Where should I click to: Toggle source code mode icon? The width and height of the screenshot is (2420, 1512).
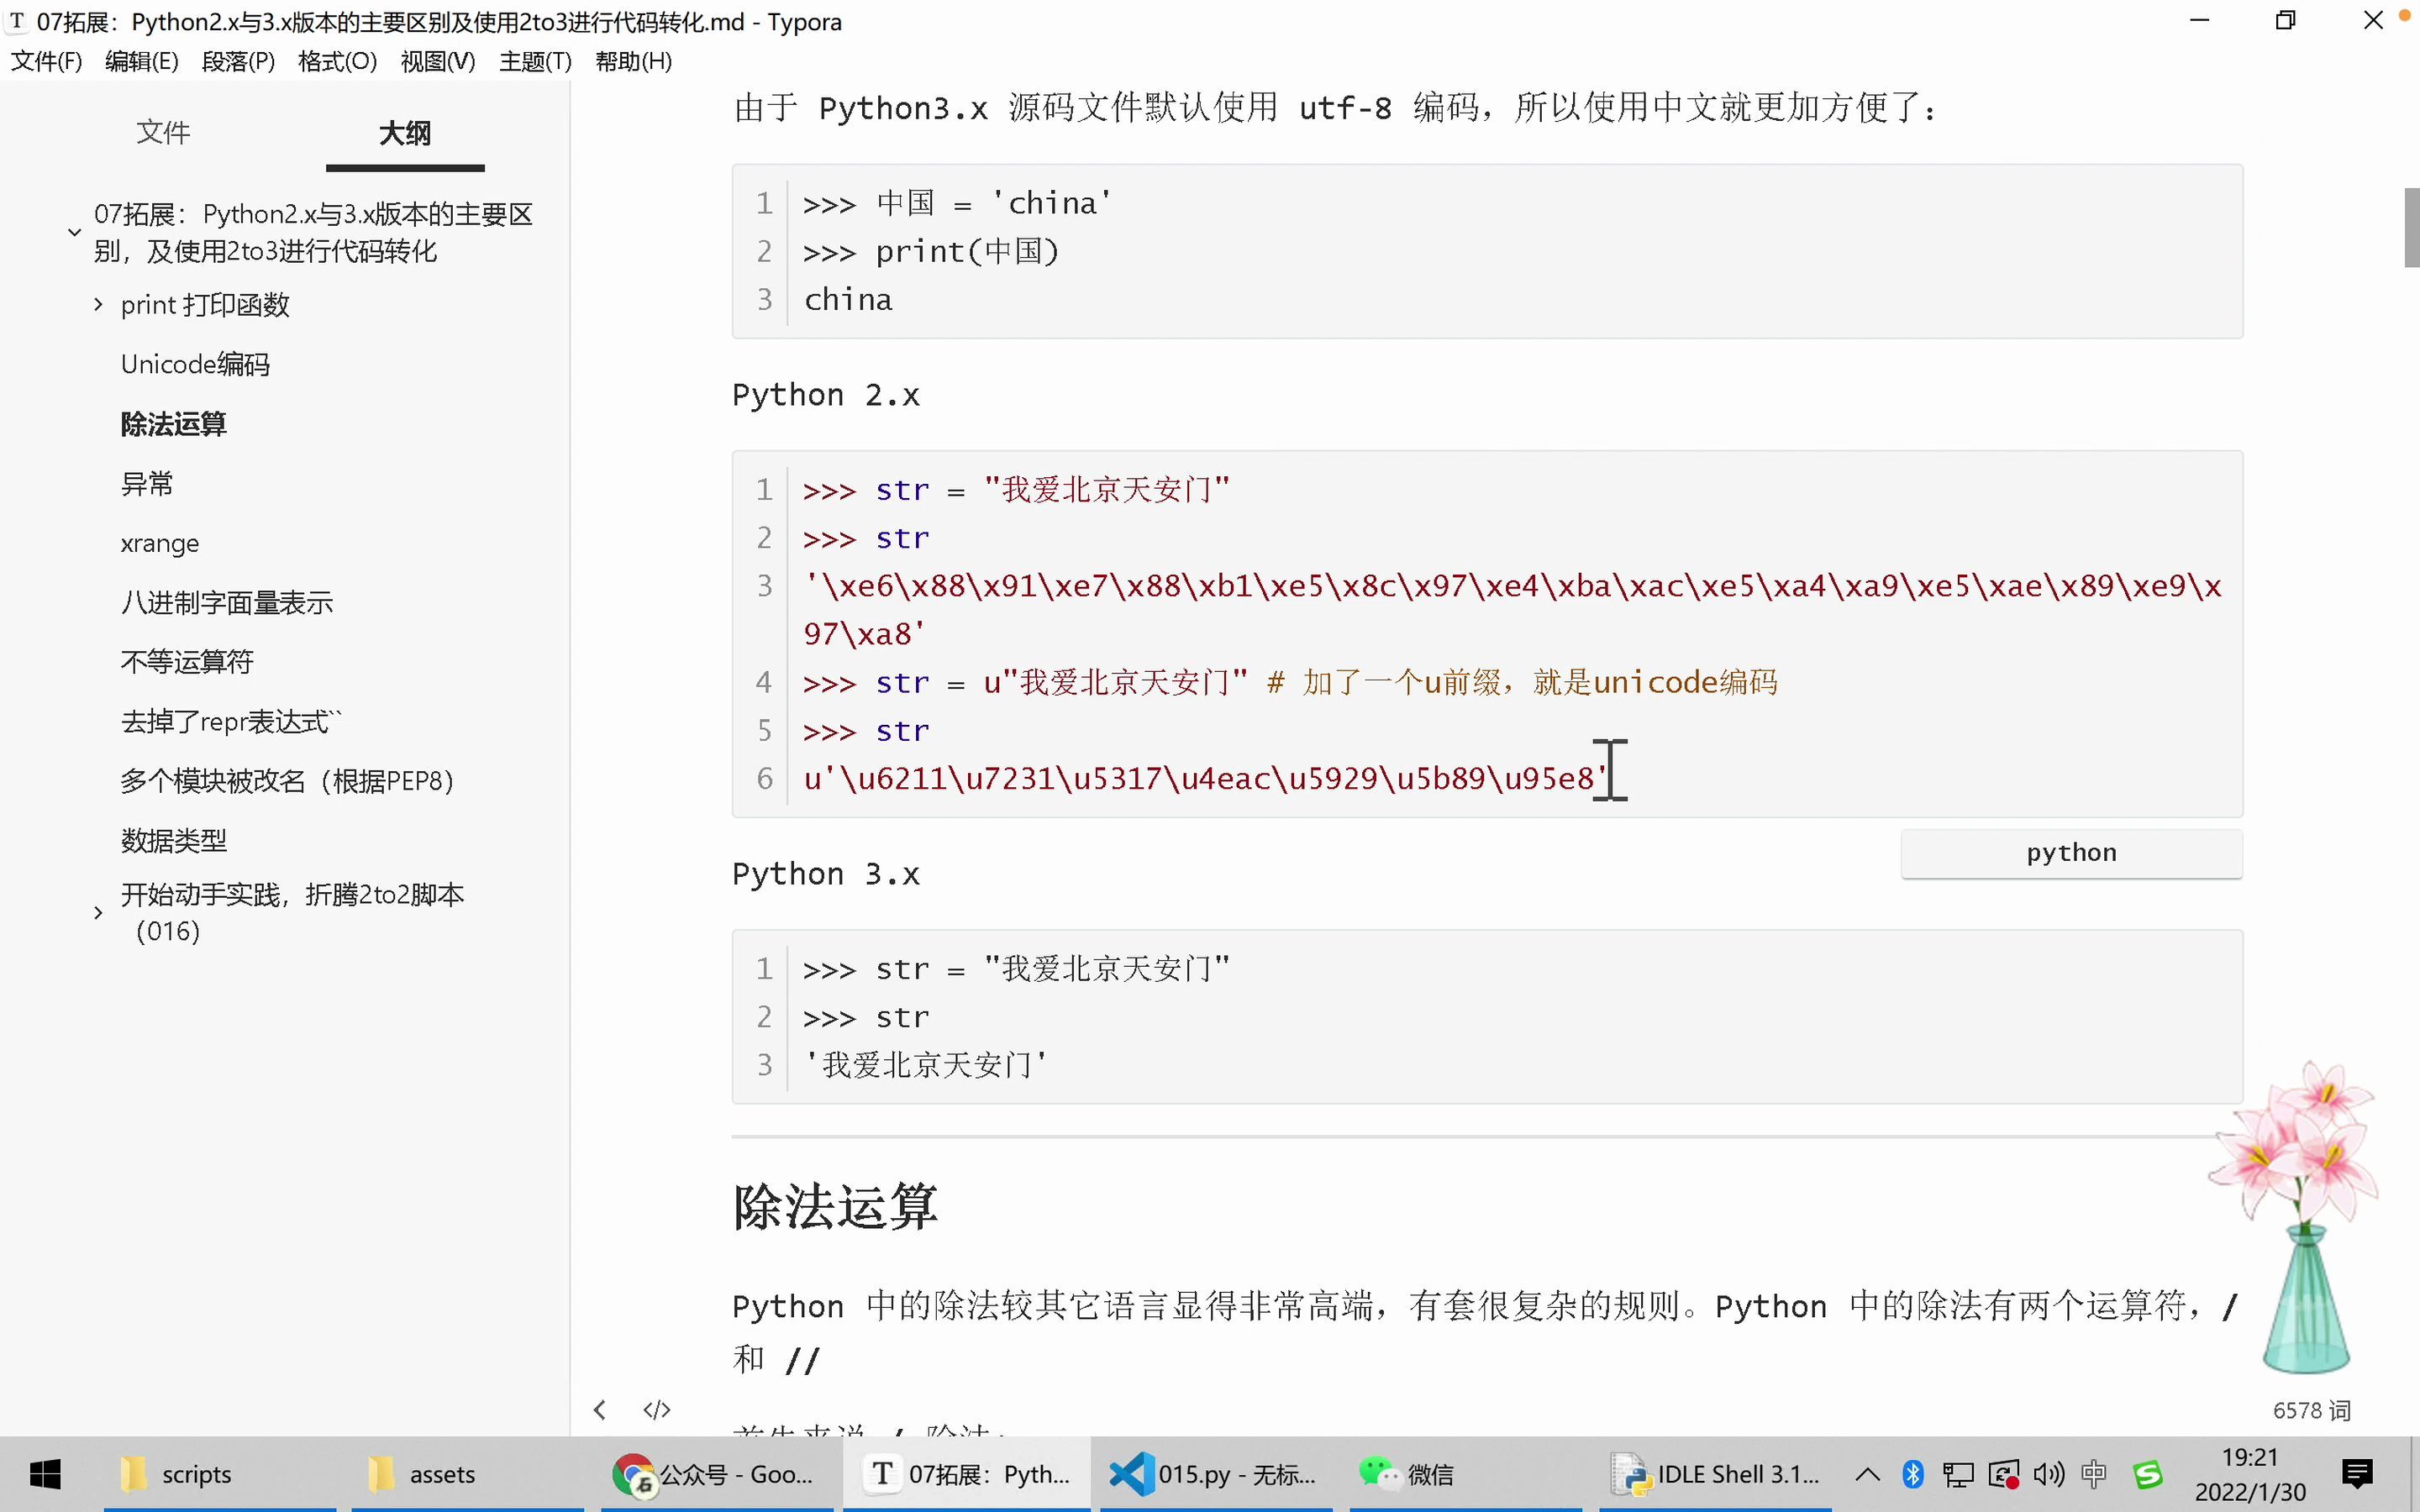[x=657, y=1410]
